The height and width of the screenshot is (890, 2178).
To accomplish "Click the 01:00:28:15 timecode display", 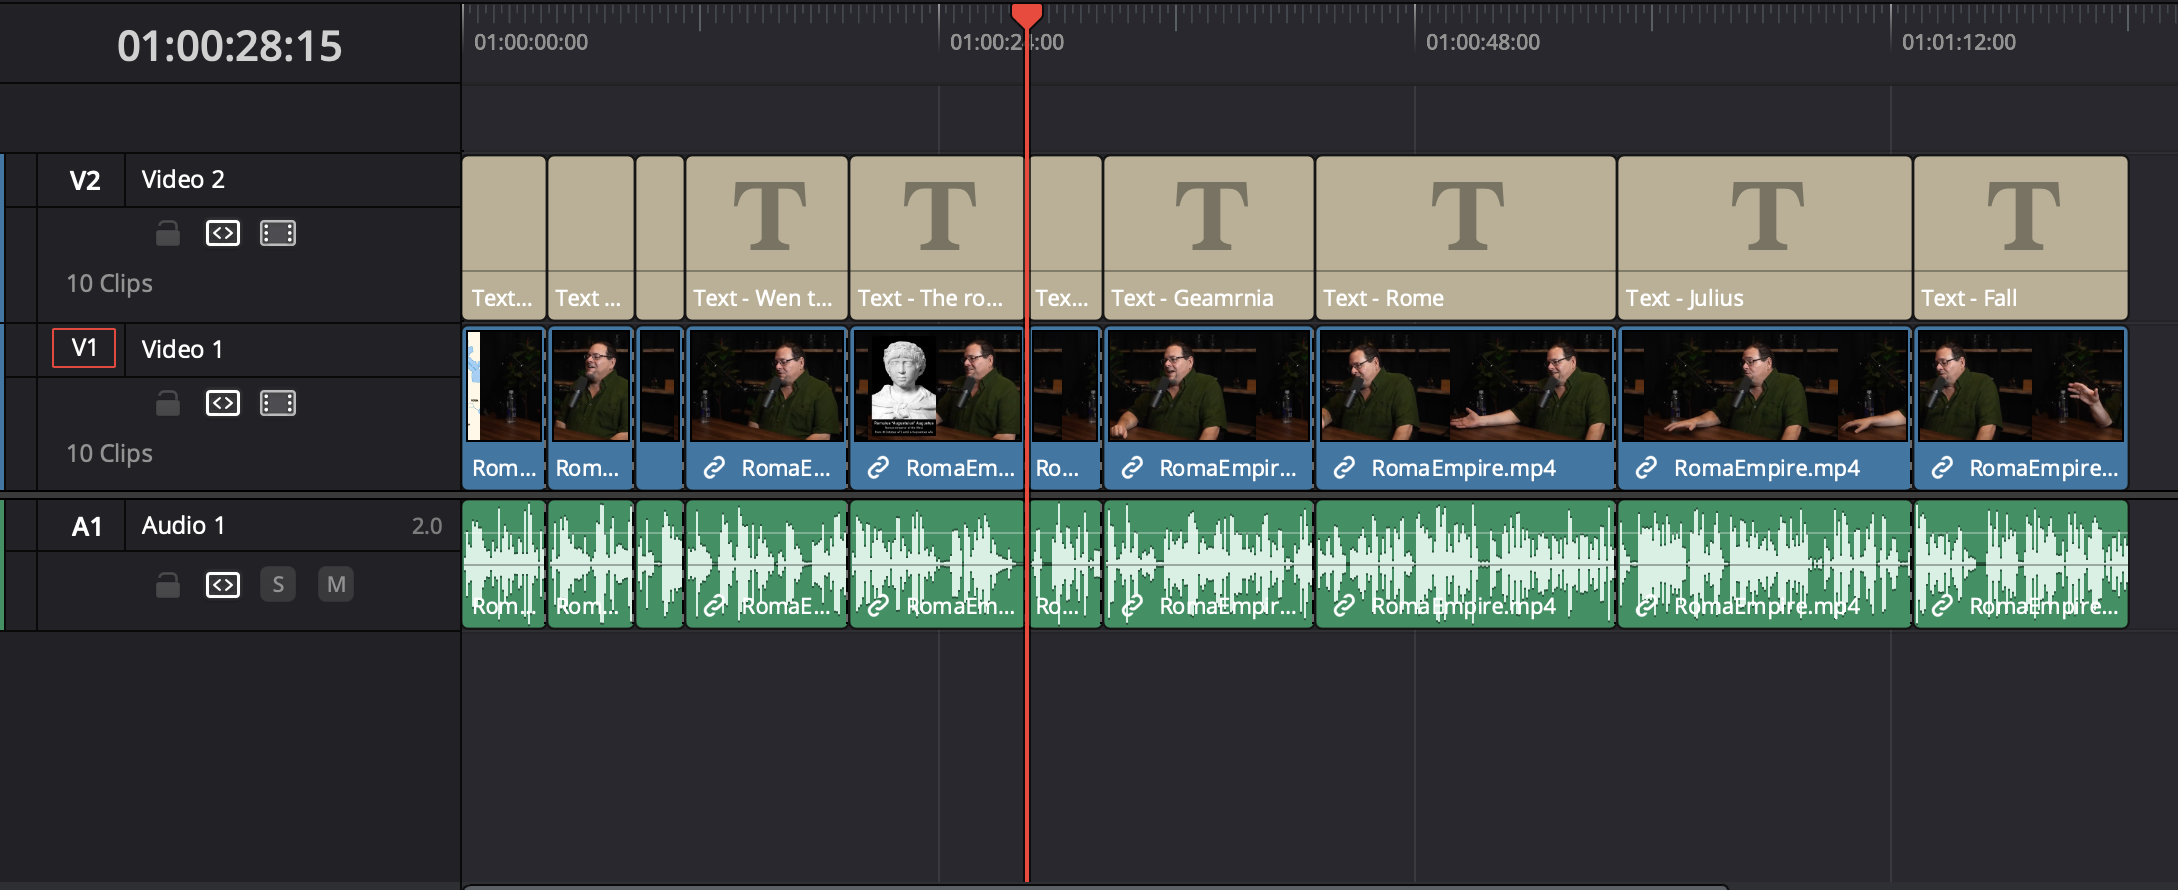I will pyautogui.click(x=229, y=46).
